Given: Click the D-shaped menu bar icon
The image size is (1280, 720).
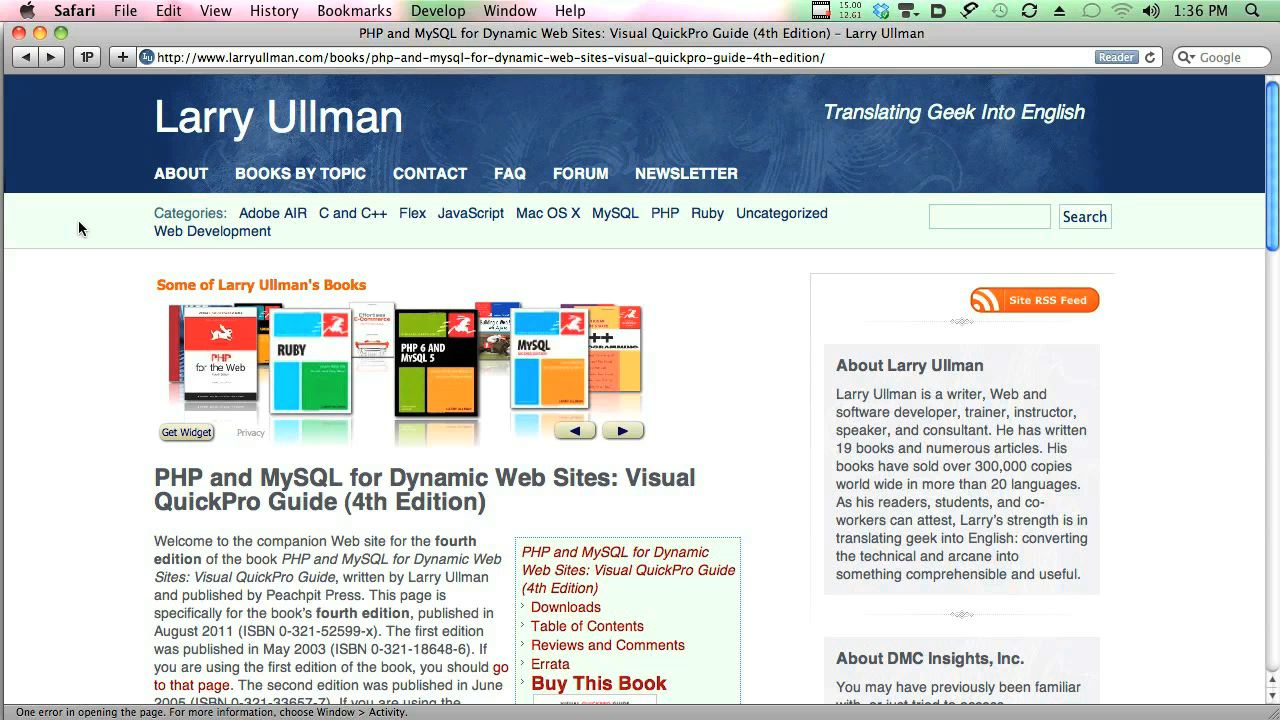Looking at the screenshot, I should point(938,11).
